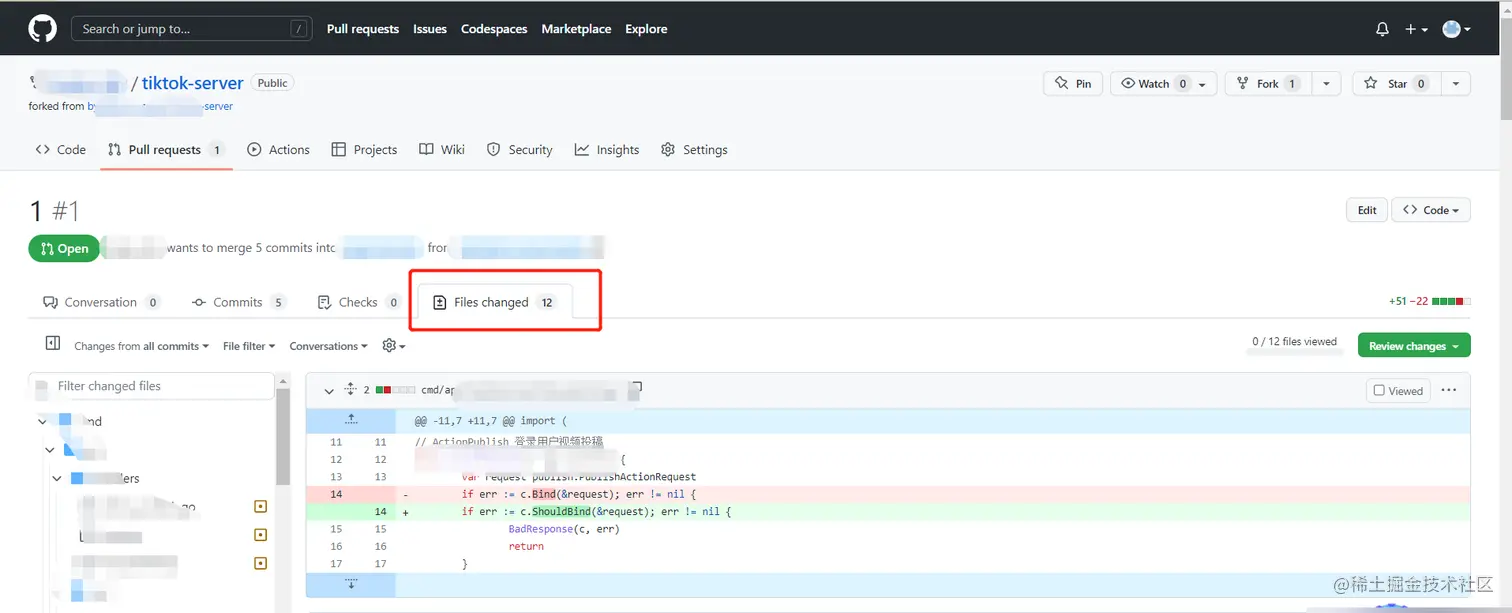
Task: Open the file's three-dot options menu
Action: [x=1449, y=390]
